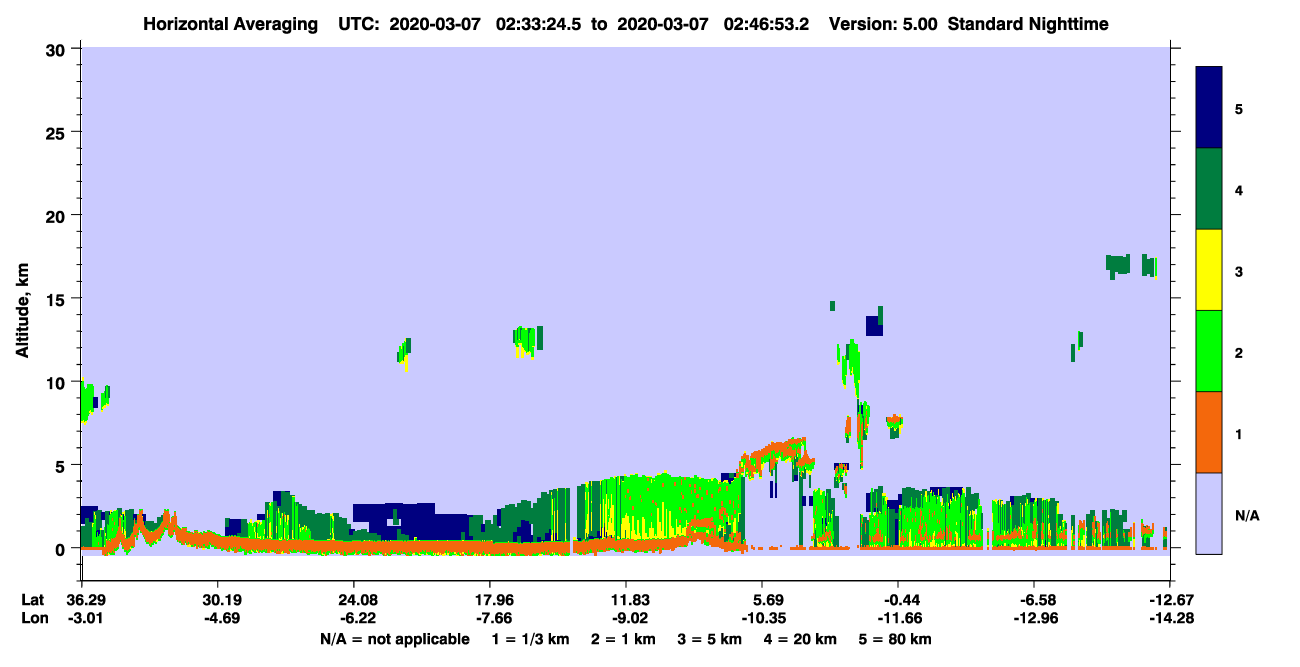Click the orange level 1 colorbar segment
1300x667 pixels.
coord(1209,432)
